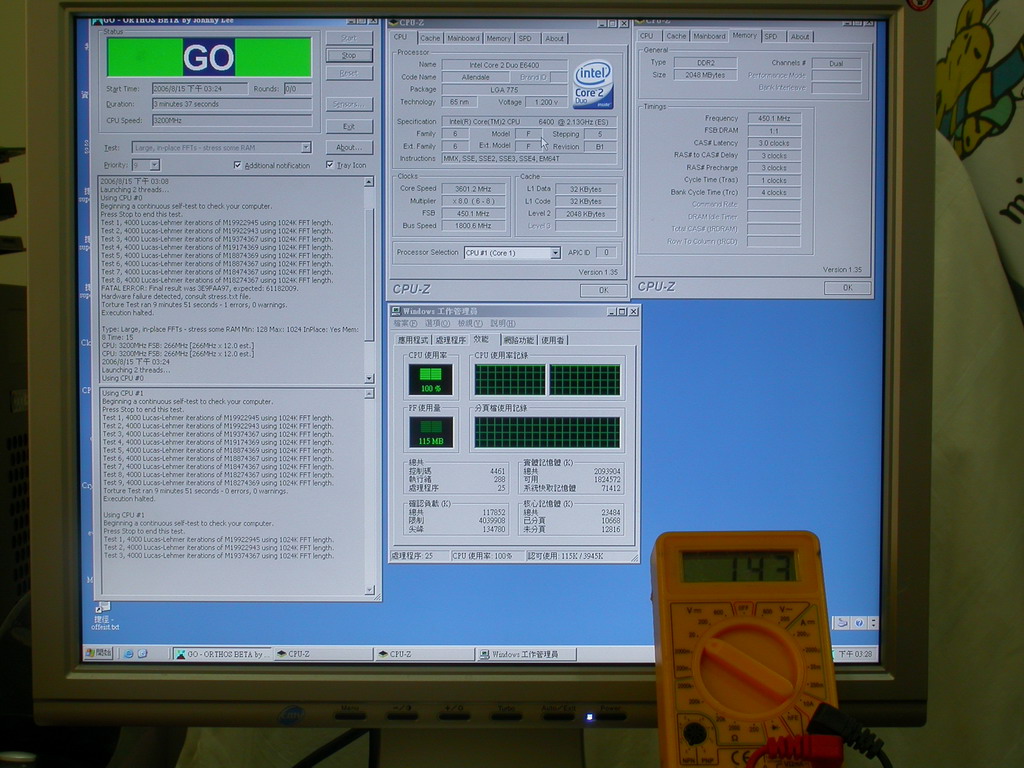This screenshot has height=768, width=1024.
Task: Click OK in the left CPU-Z window
Action: [x=603, y=290]
